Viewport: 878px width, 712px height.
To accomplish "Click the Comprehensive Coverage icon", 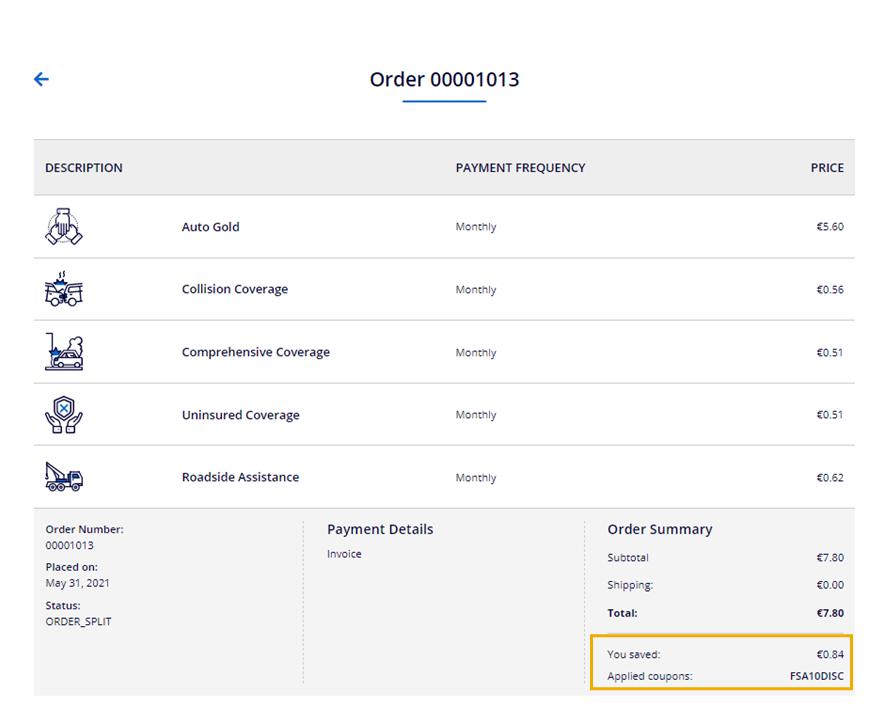I will (x=64, y=352).
